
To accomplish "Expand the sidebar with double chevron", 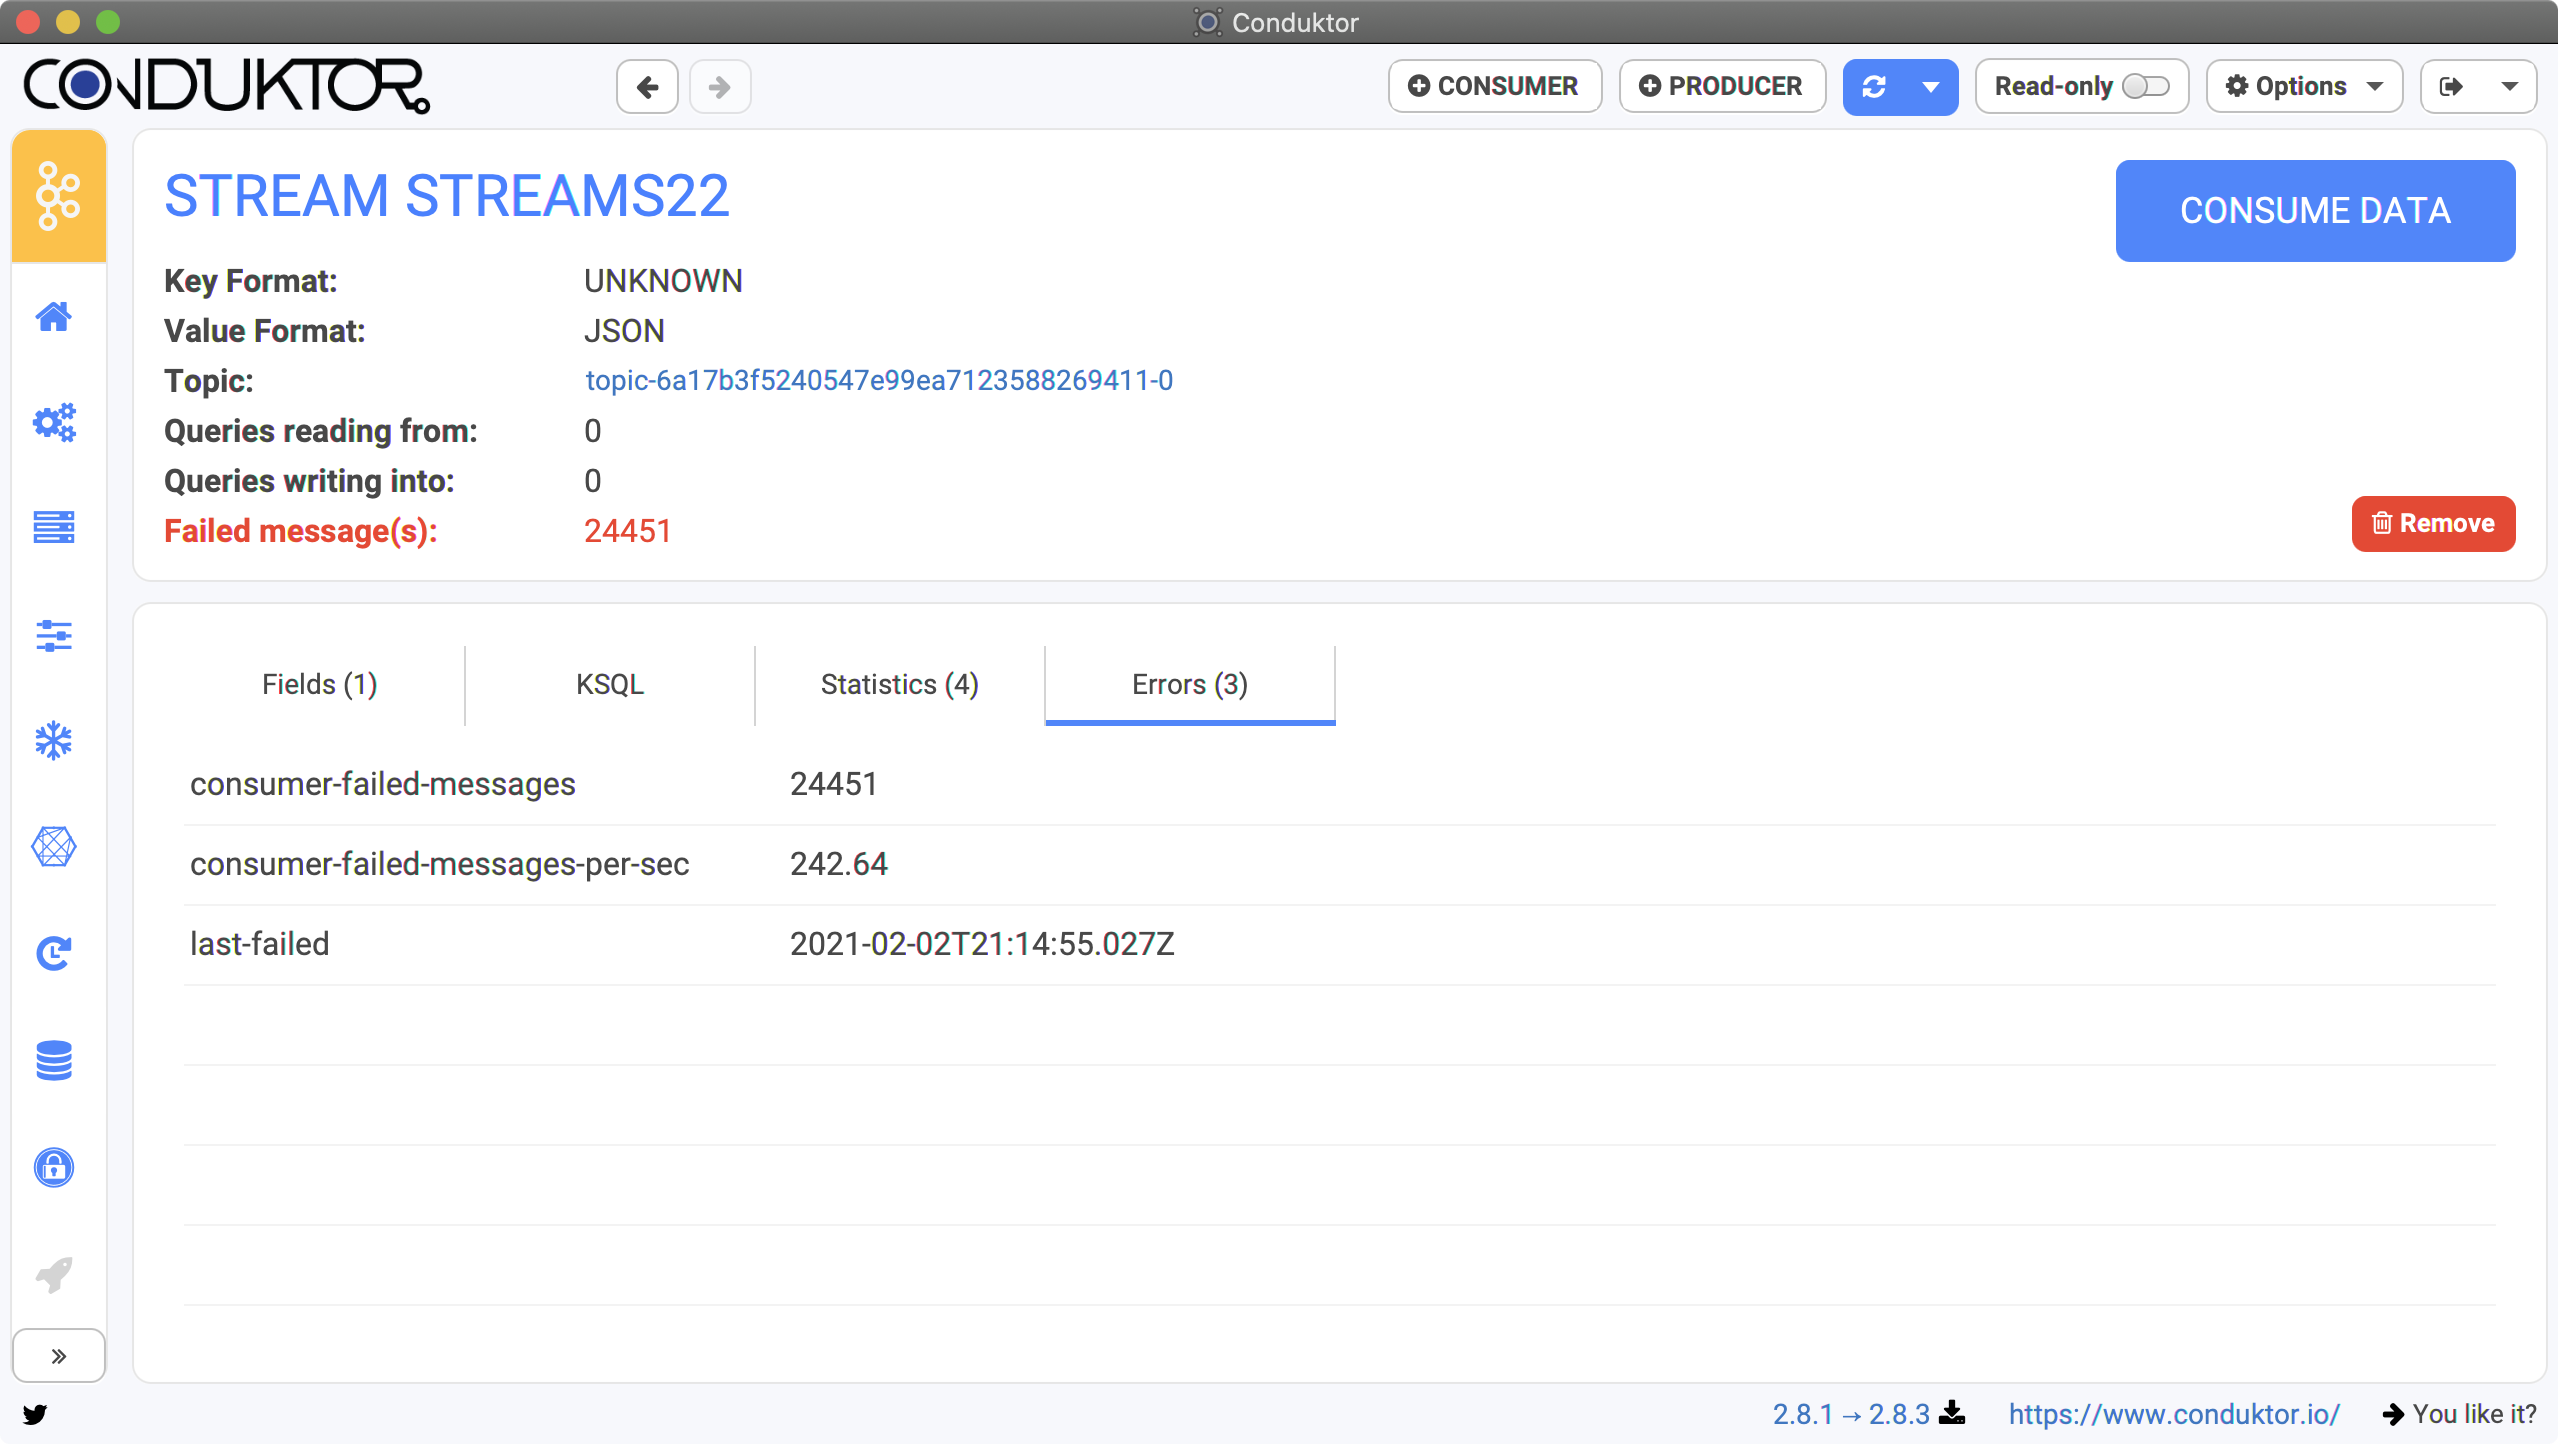I will point(59,1356).
